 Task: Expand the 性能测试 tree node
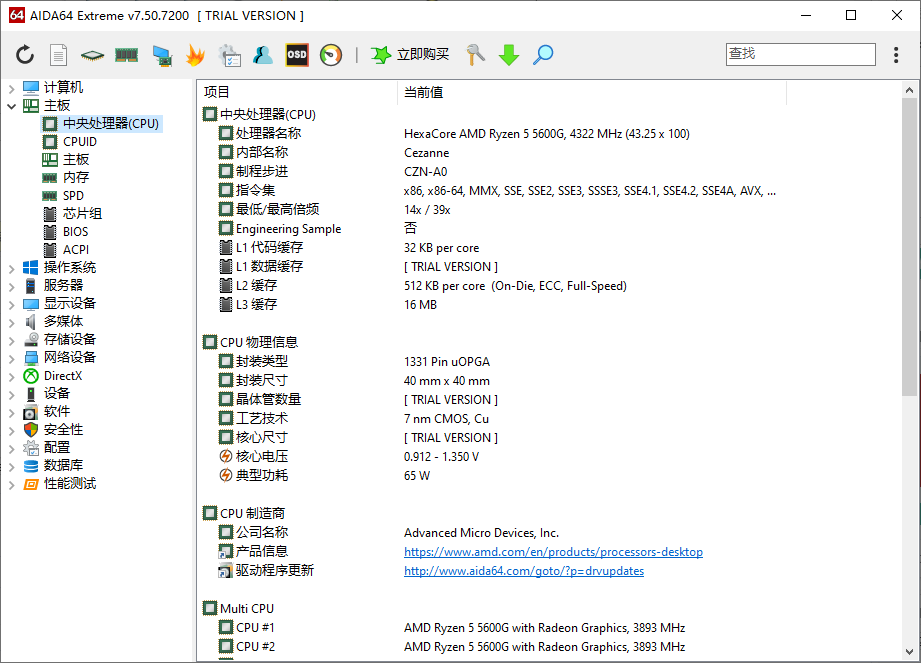(x=12, y=484)
